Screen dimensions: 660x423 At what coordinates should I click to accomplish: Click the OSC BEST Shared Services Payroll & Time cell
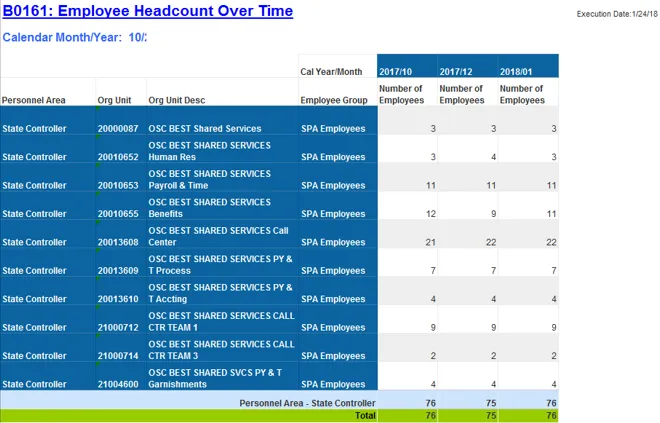pos(209,179)
